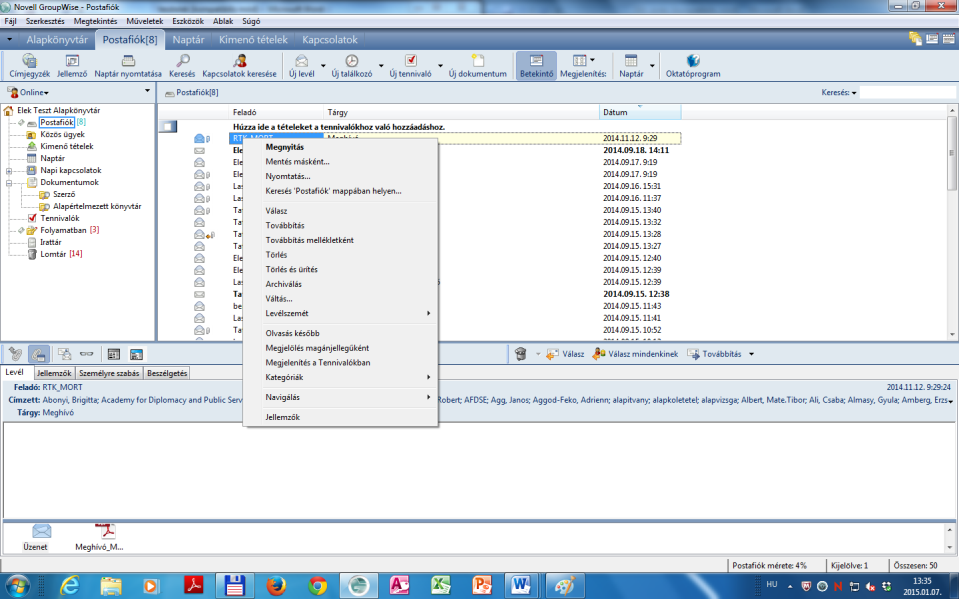The height and width of the screenshot is (599, 959).
Task: Open Word from the taskbar
Action: (520, 586)
